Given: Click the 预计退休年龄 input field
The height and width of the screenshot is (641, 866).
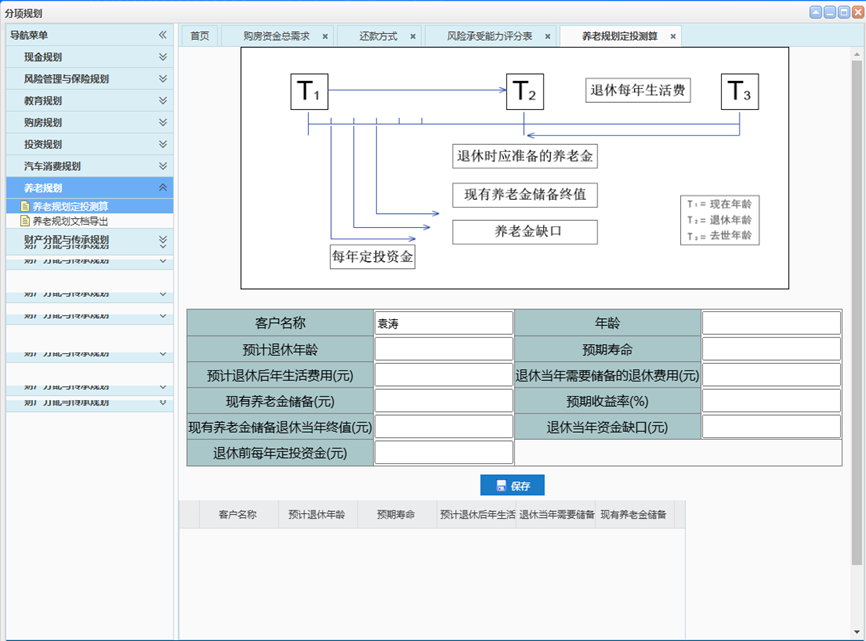Looking at the screenshot, I should (443, 349).
